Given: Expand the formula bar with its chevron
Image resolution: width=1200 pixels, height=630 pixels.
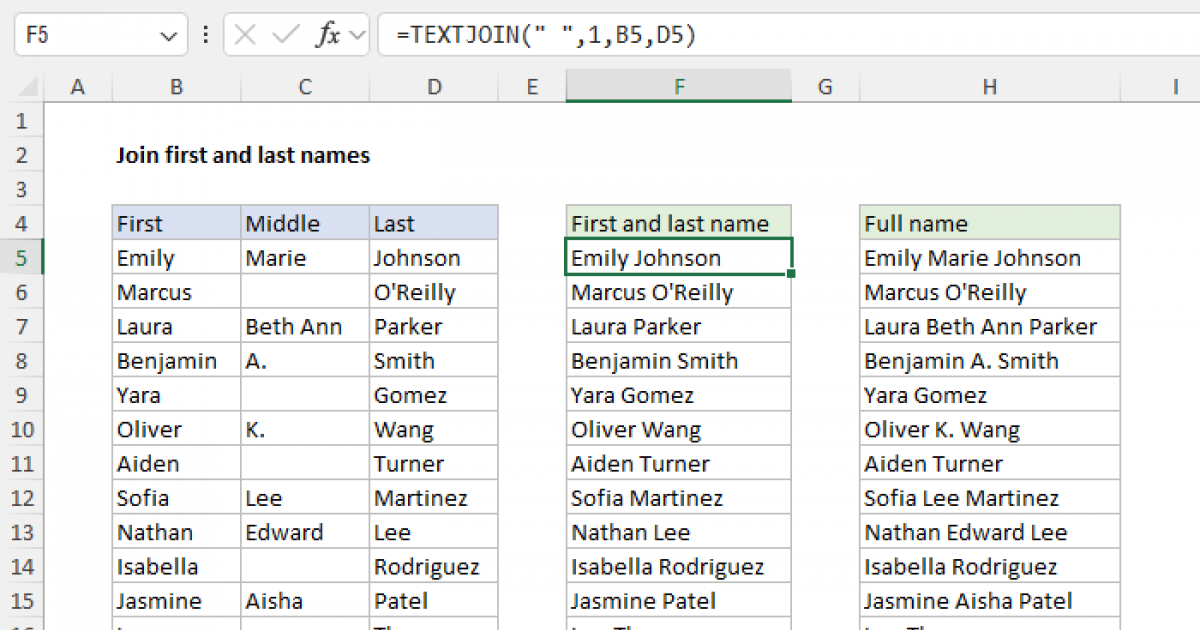Looking at the screenshot, I should coord(356,33).
